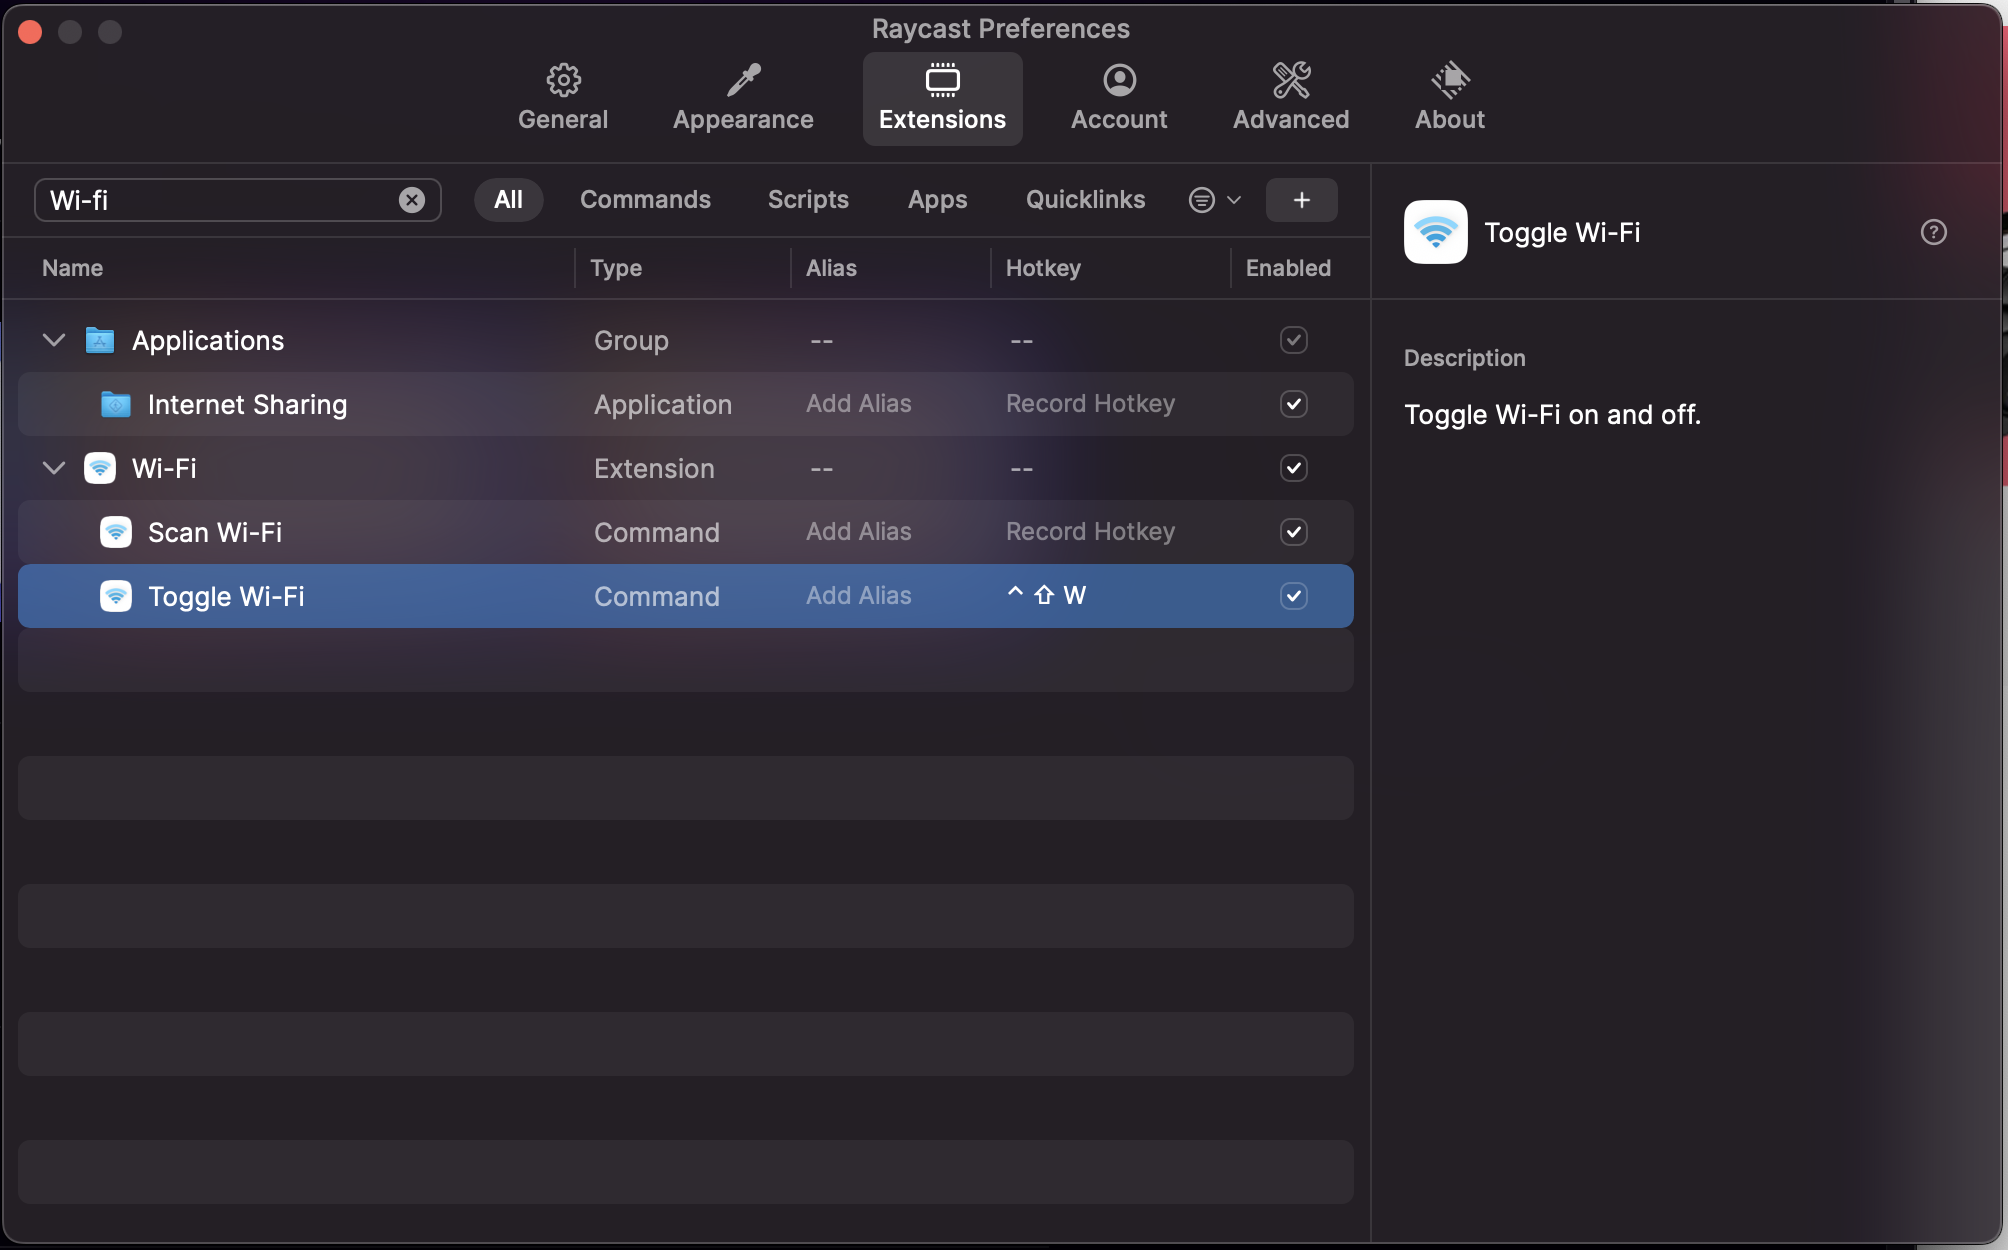Open the Advanced tools icon
Screen dimensions: 2008x1250
1290,81
